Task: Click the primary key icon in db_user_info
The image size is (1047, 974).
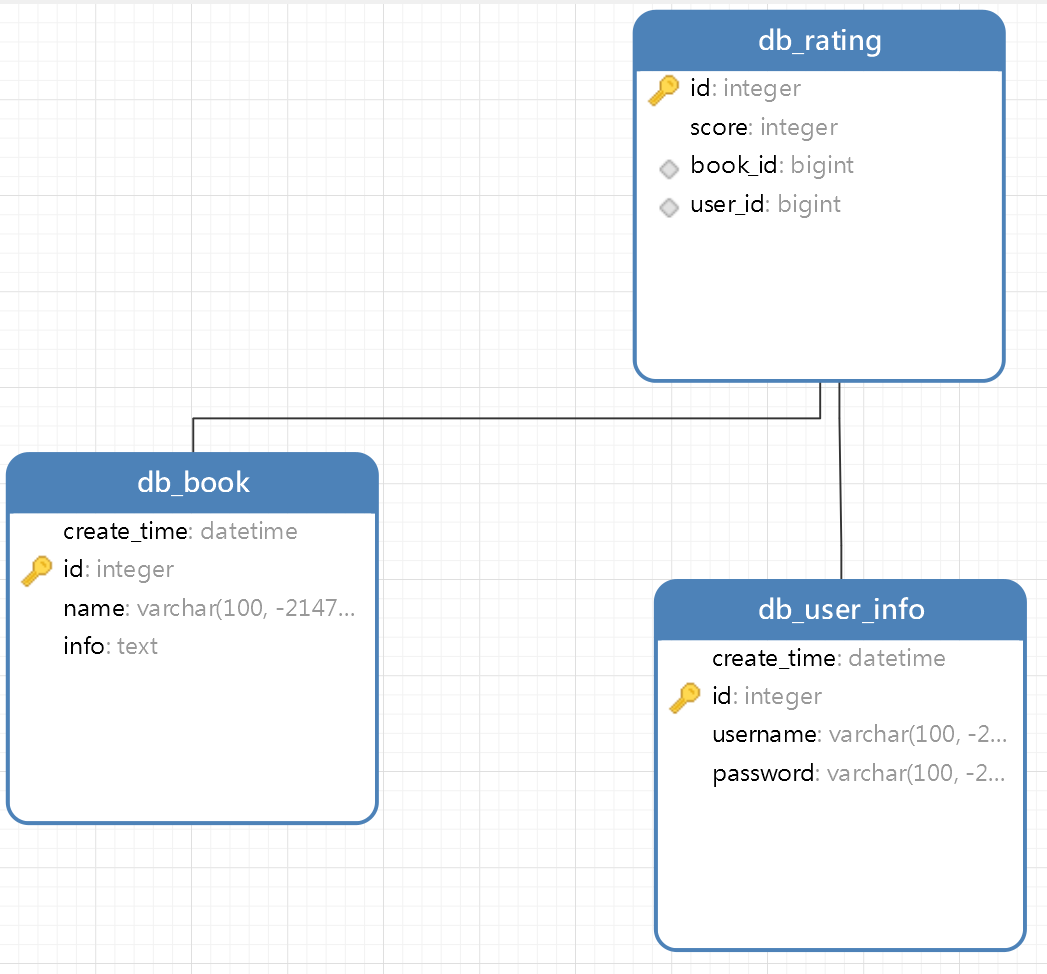Action: [685, 698]
